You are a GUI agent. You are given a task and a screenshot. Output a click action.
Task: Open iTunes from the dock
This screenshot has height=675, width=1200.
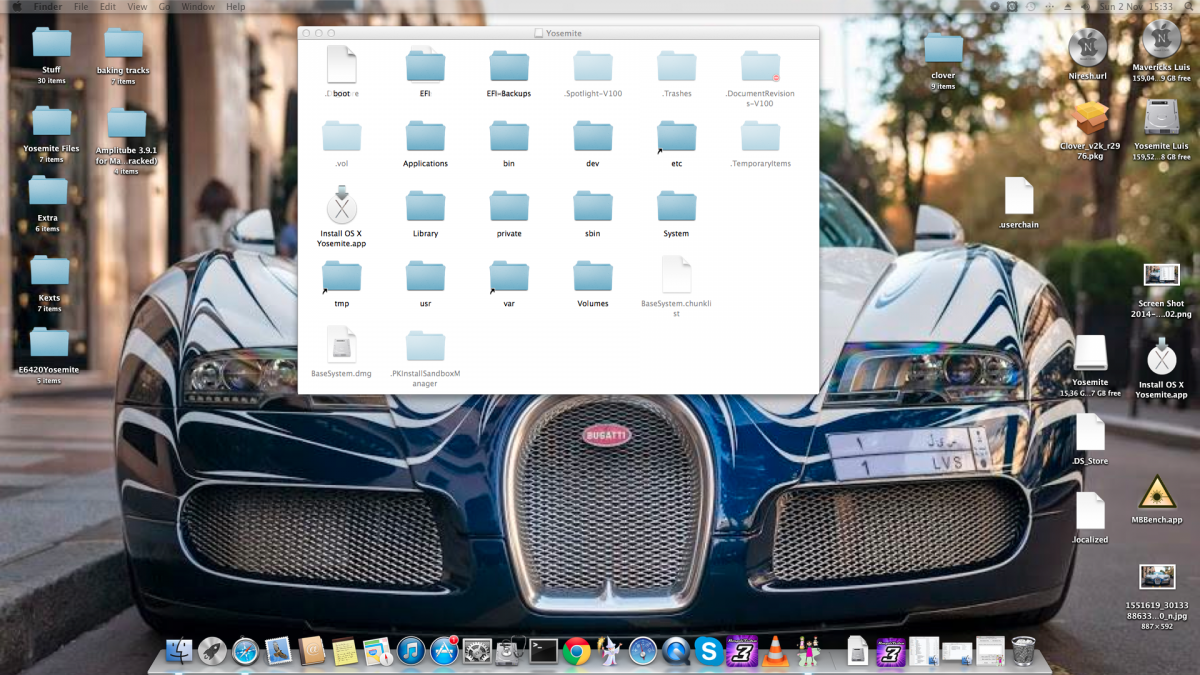click(411, 652)
